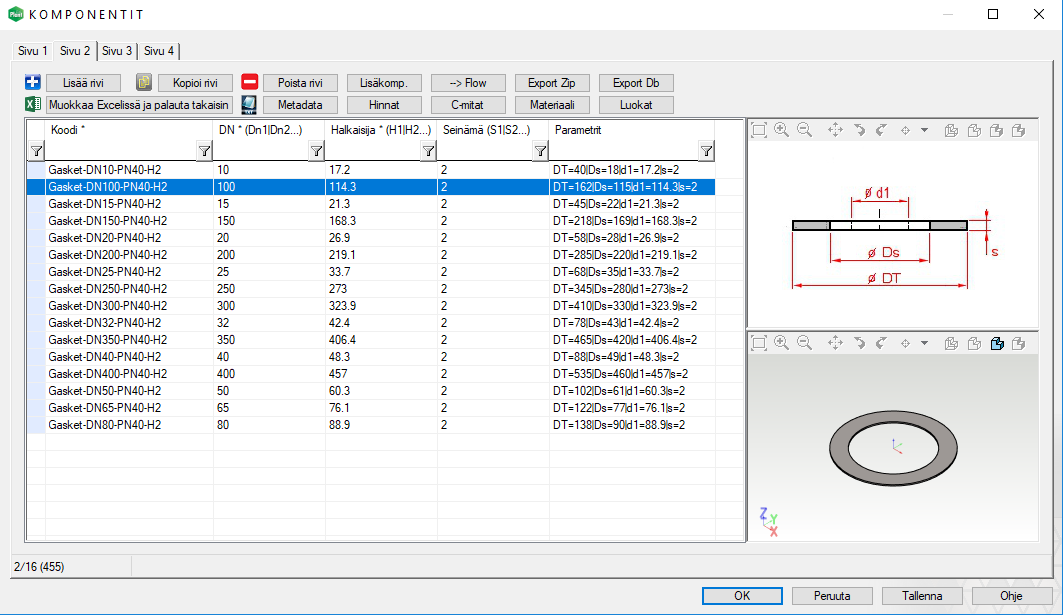
Task: Select the pan tool in 3D preview
Action: click(835, 343)
